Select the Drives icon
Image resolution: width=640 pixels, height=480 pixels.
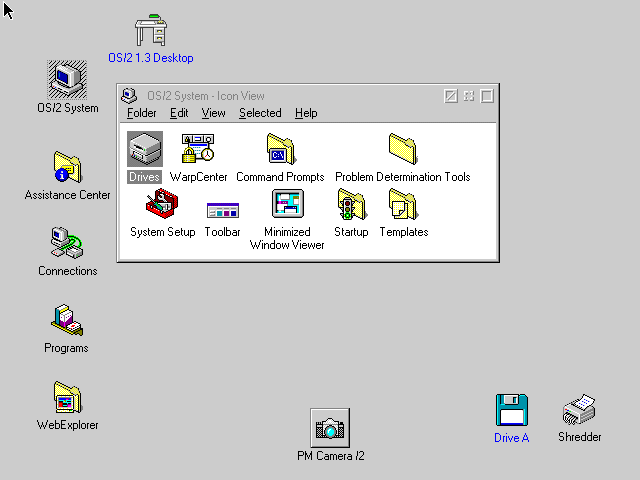[144, 150]
